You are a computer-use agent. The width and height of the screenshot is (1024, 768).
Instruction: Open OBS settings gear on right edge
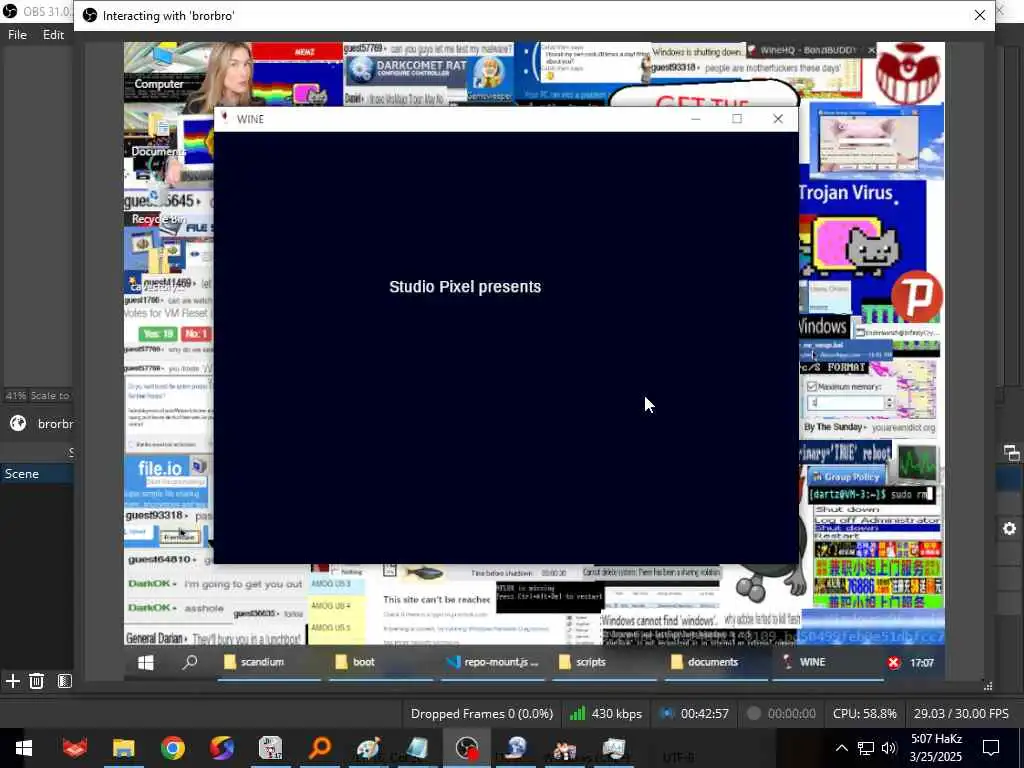(x=1010, y=528)
